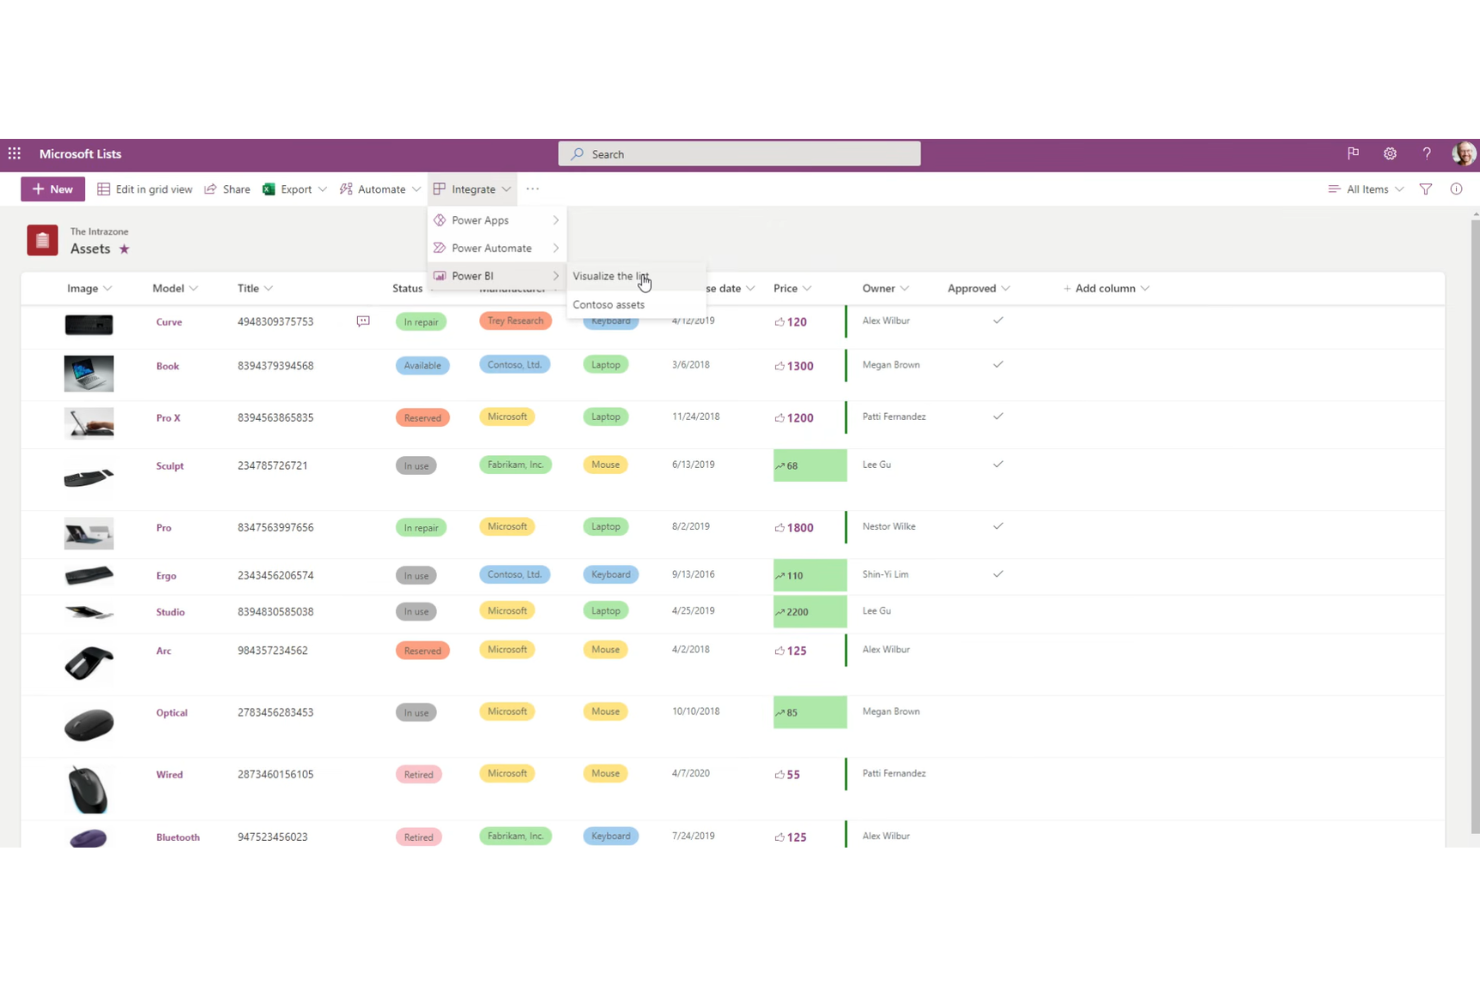The width and height of the screenshot is (1480, 987).
Task: Click the Automate flow icon
Action: click(x=346, y=189)
